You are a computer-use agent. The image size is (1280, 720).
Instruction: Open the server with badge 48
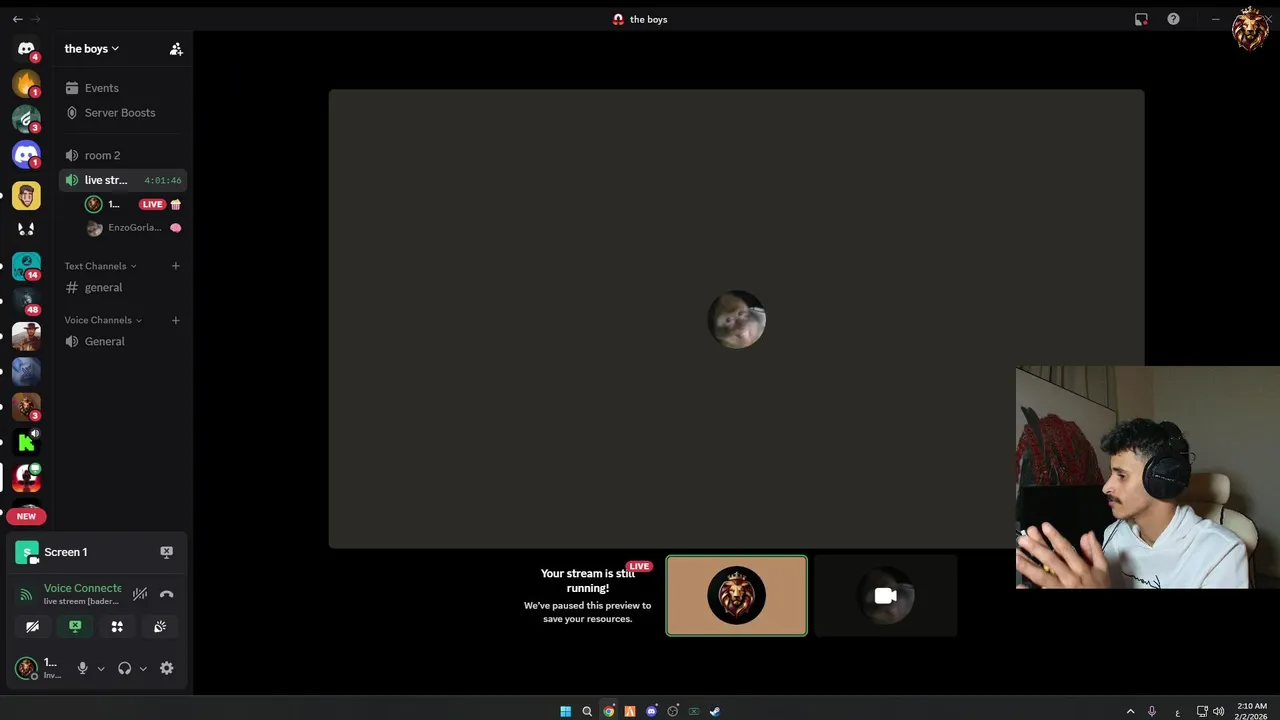coord(26,301)
